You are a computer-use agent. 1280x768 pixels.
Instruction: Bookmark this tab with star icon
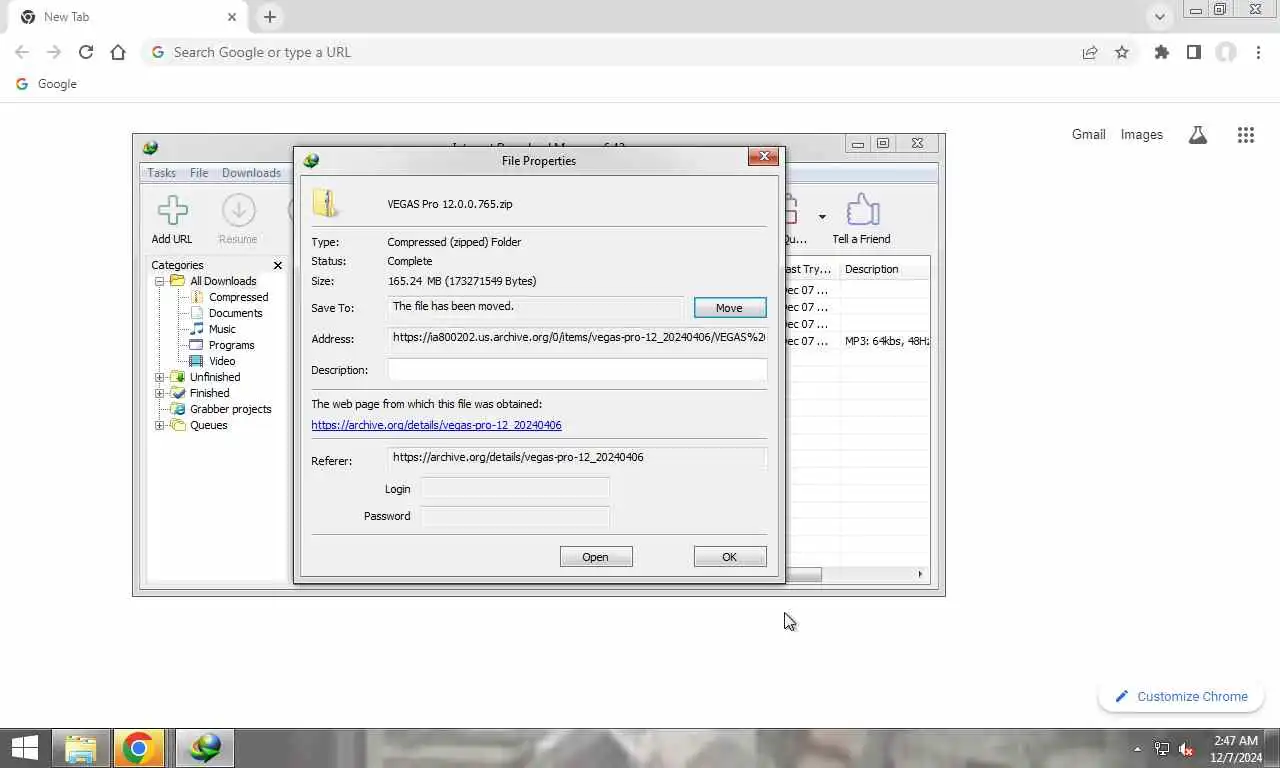click(x=1122, y=52)
